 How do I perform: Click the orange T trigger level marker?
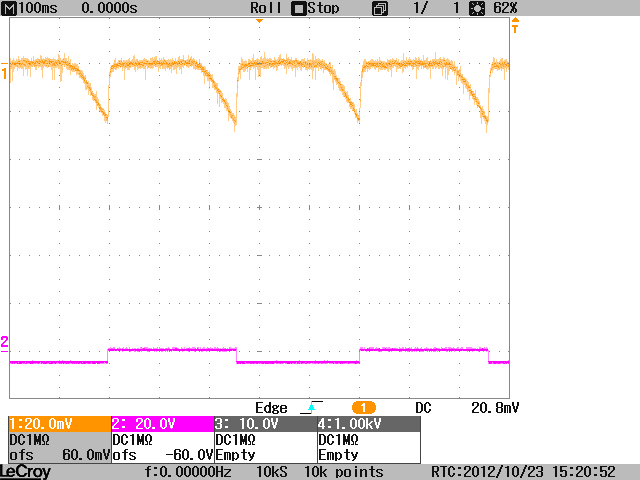pyautogui.click(x=515, y=25)
